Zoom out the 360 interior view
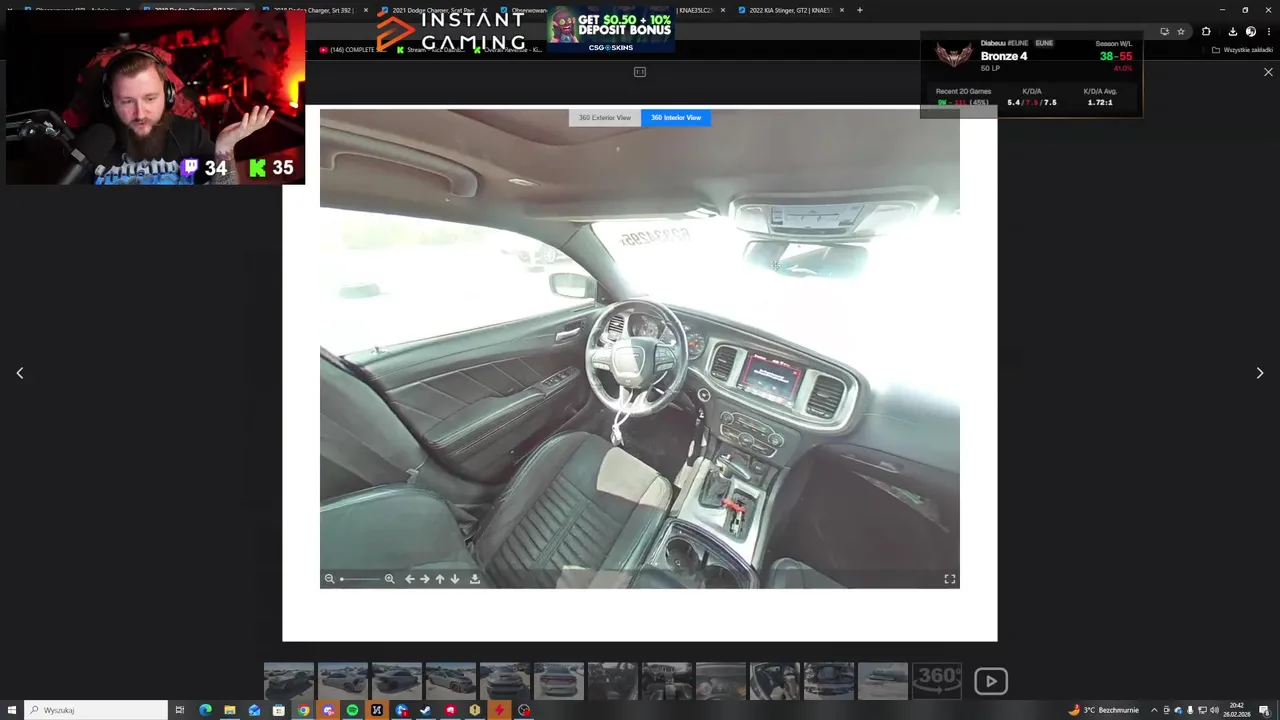 point(329,579)
